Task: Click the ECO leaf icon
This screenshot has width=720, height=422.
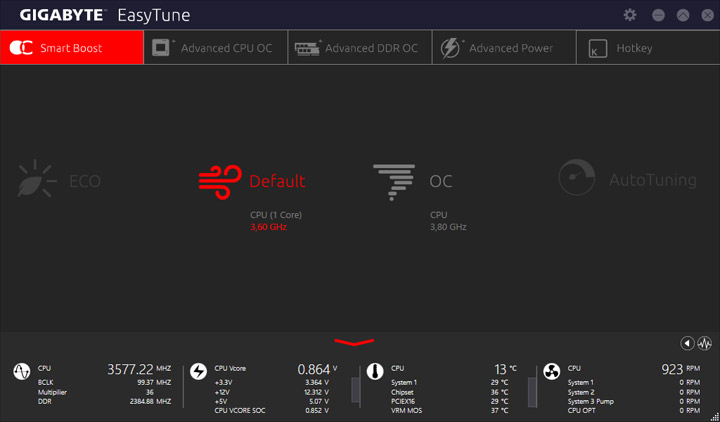Action: pos(37,179)
